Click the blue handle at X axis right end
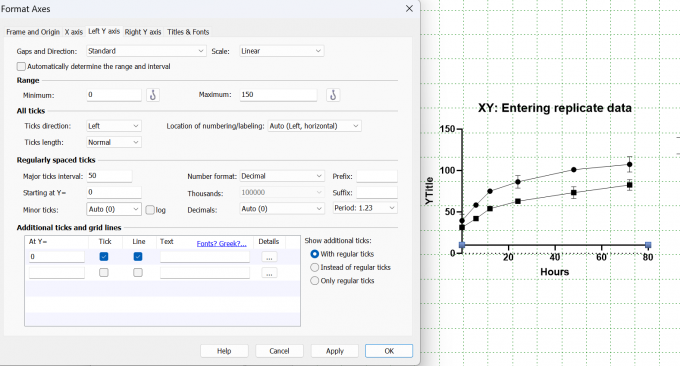This screenshot has height=366, width=680. (x=648, y=245)
